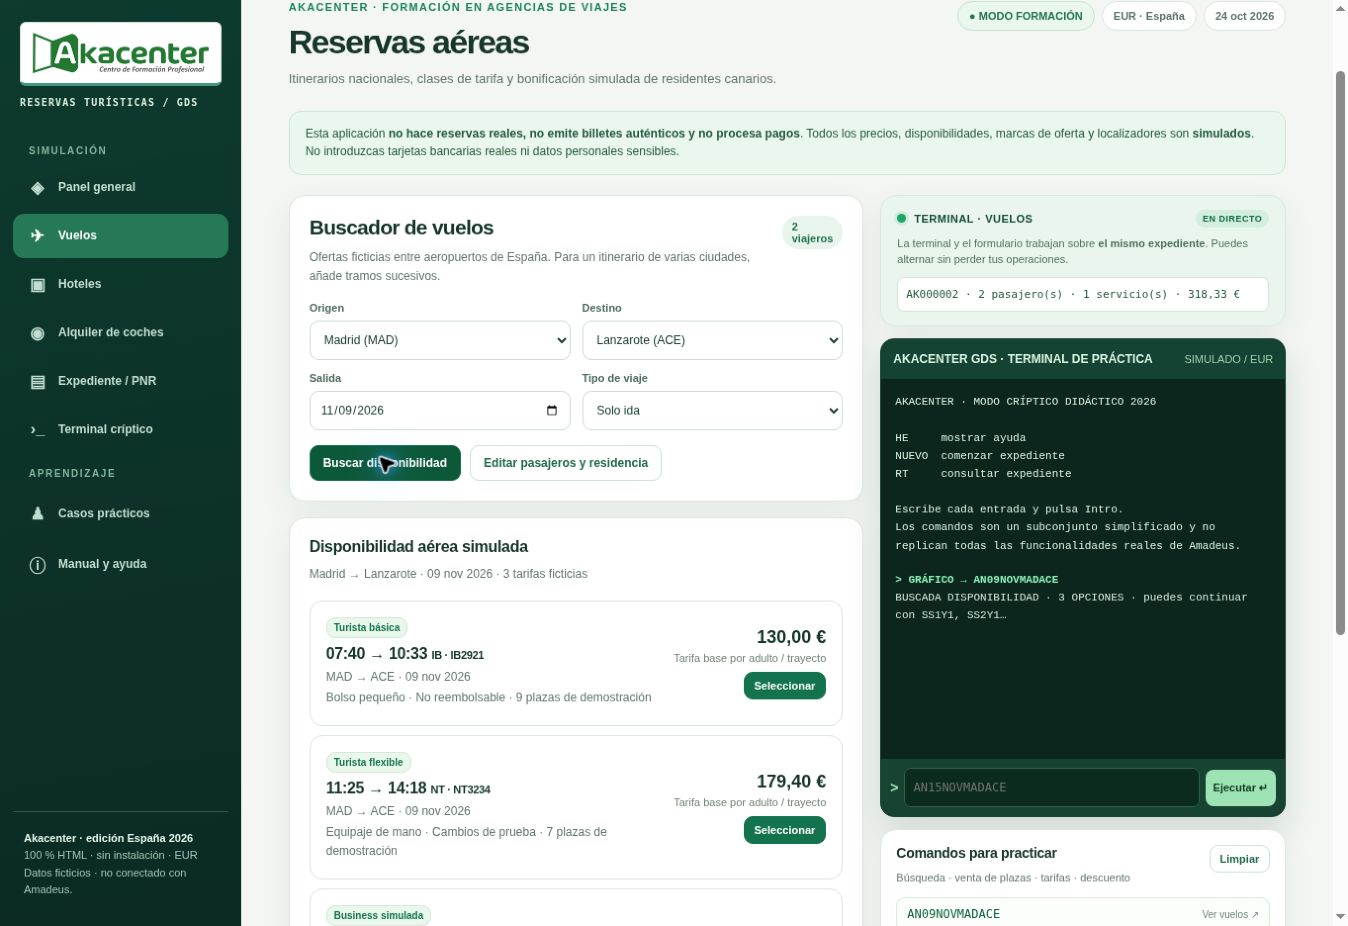Expand the Tipo de viaje dropdown

coord(712,411)
